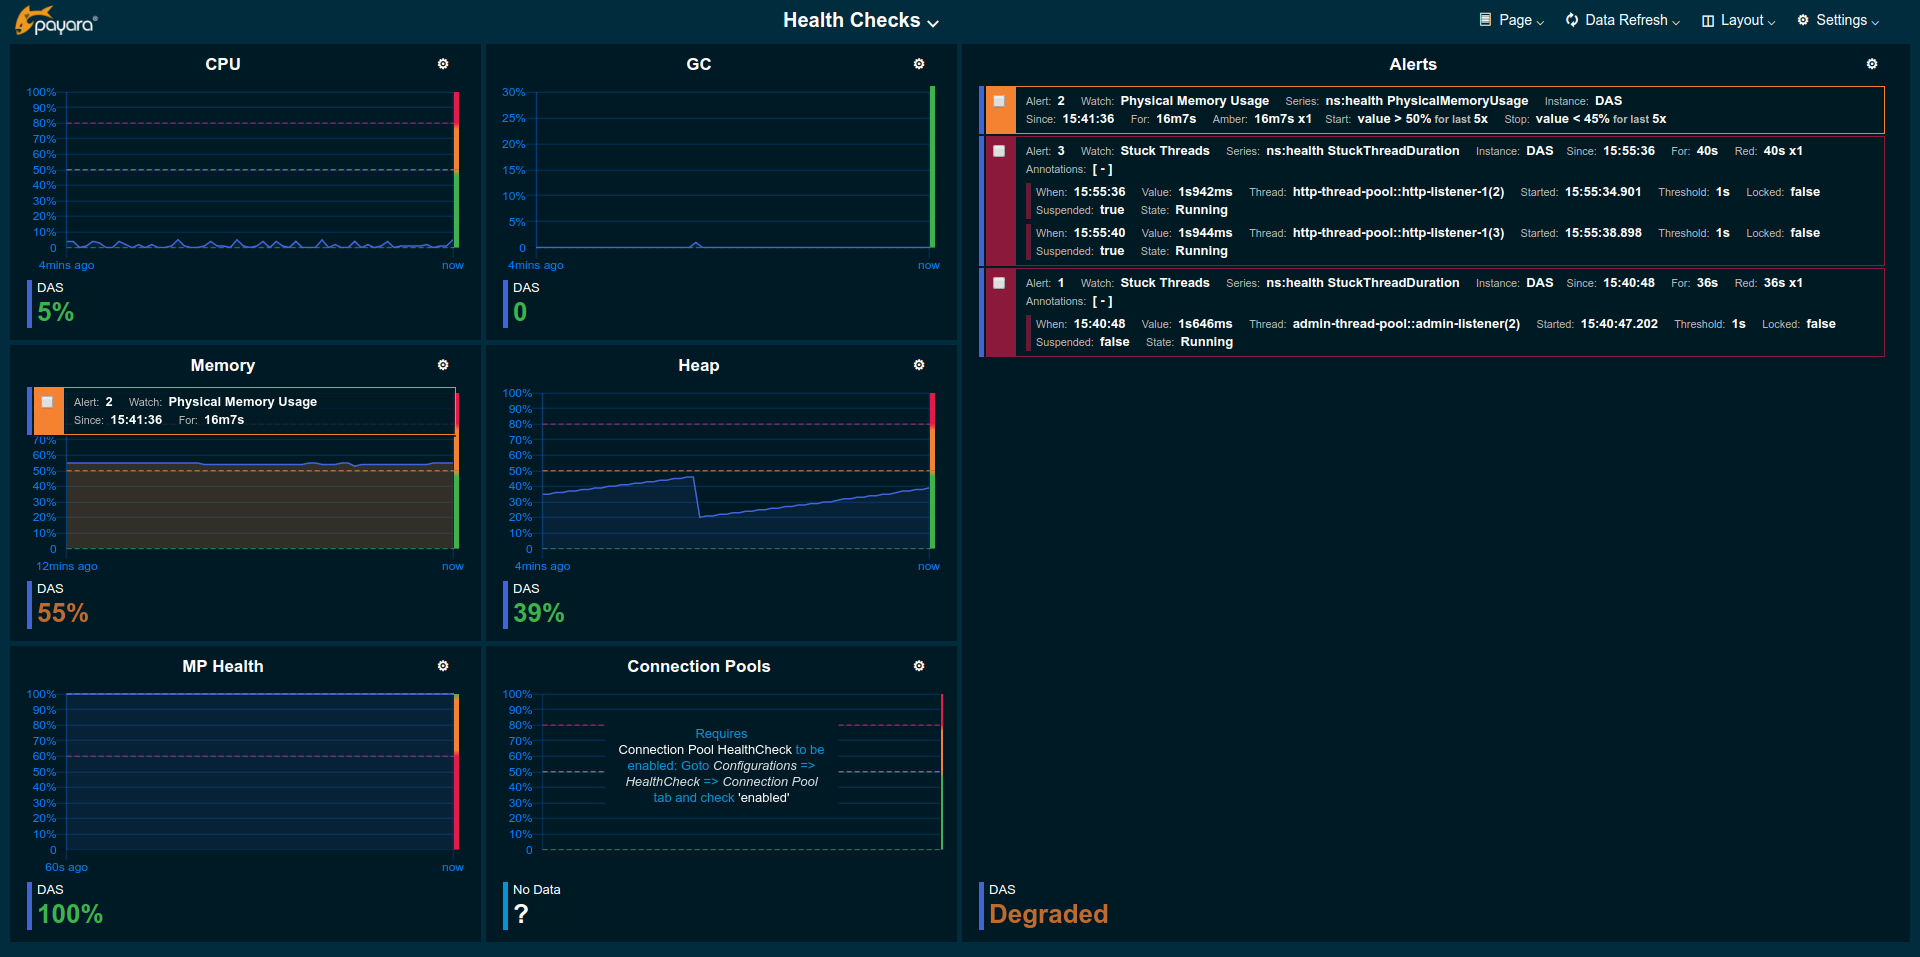The width and height of the screenshot is (1920, 957).
Task: Check the Stuck Threads alert 3 checkbox
Action: coord(999,151)
